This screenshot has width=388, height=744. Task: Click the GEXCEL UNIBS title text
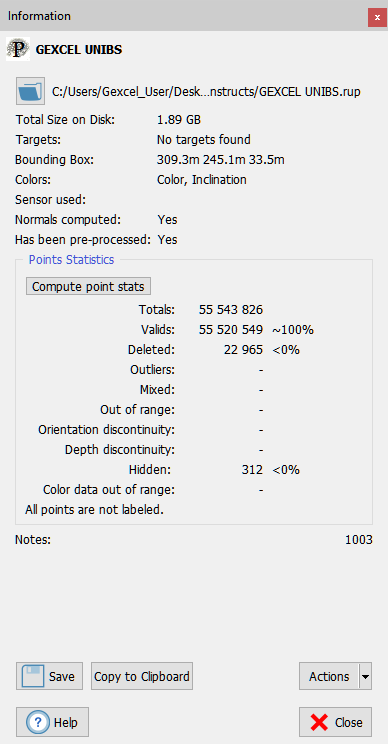[x=79, y=49]
